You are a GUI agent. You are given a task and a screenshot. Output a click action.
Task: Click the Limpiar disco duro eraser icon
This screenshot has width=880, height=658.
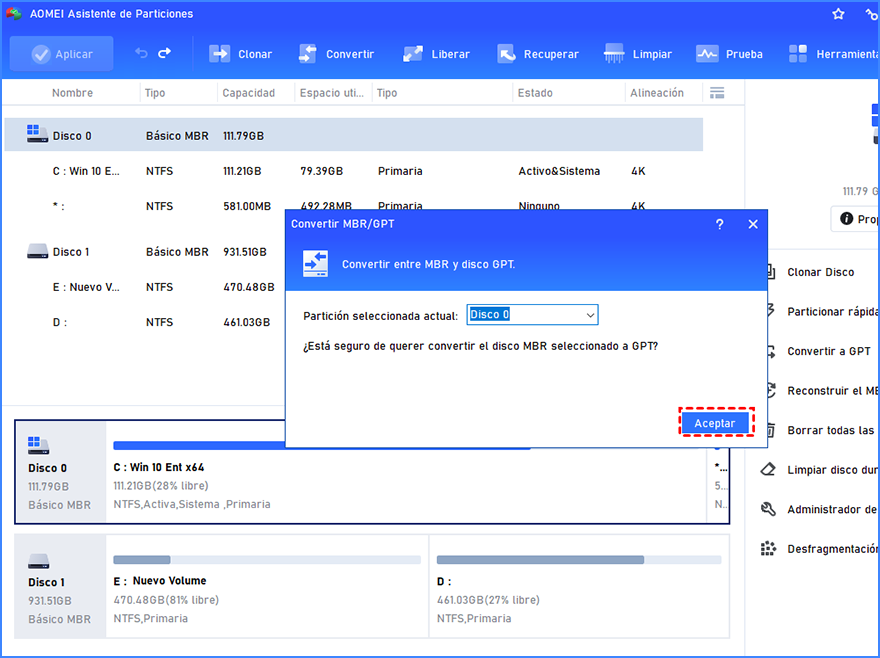768,469
